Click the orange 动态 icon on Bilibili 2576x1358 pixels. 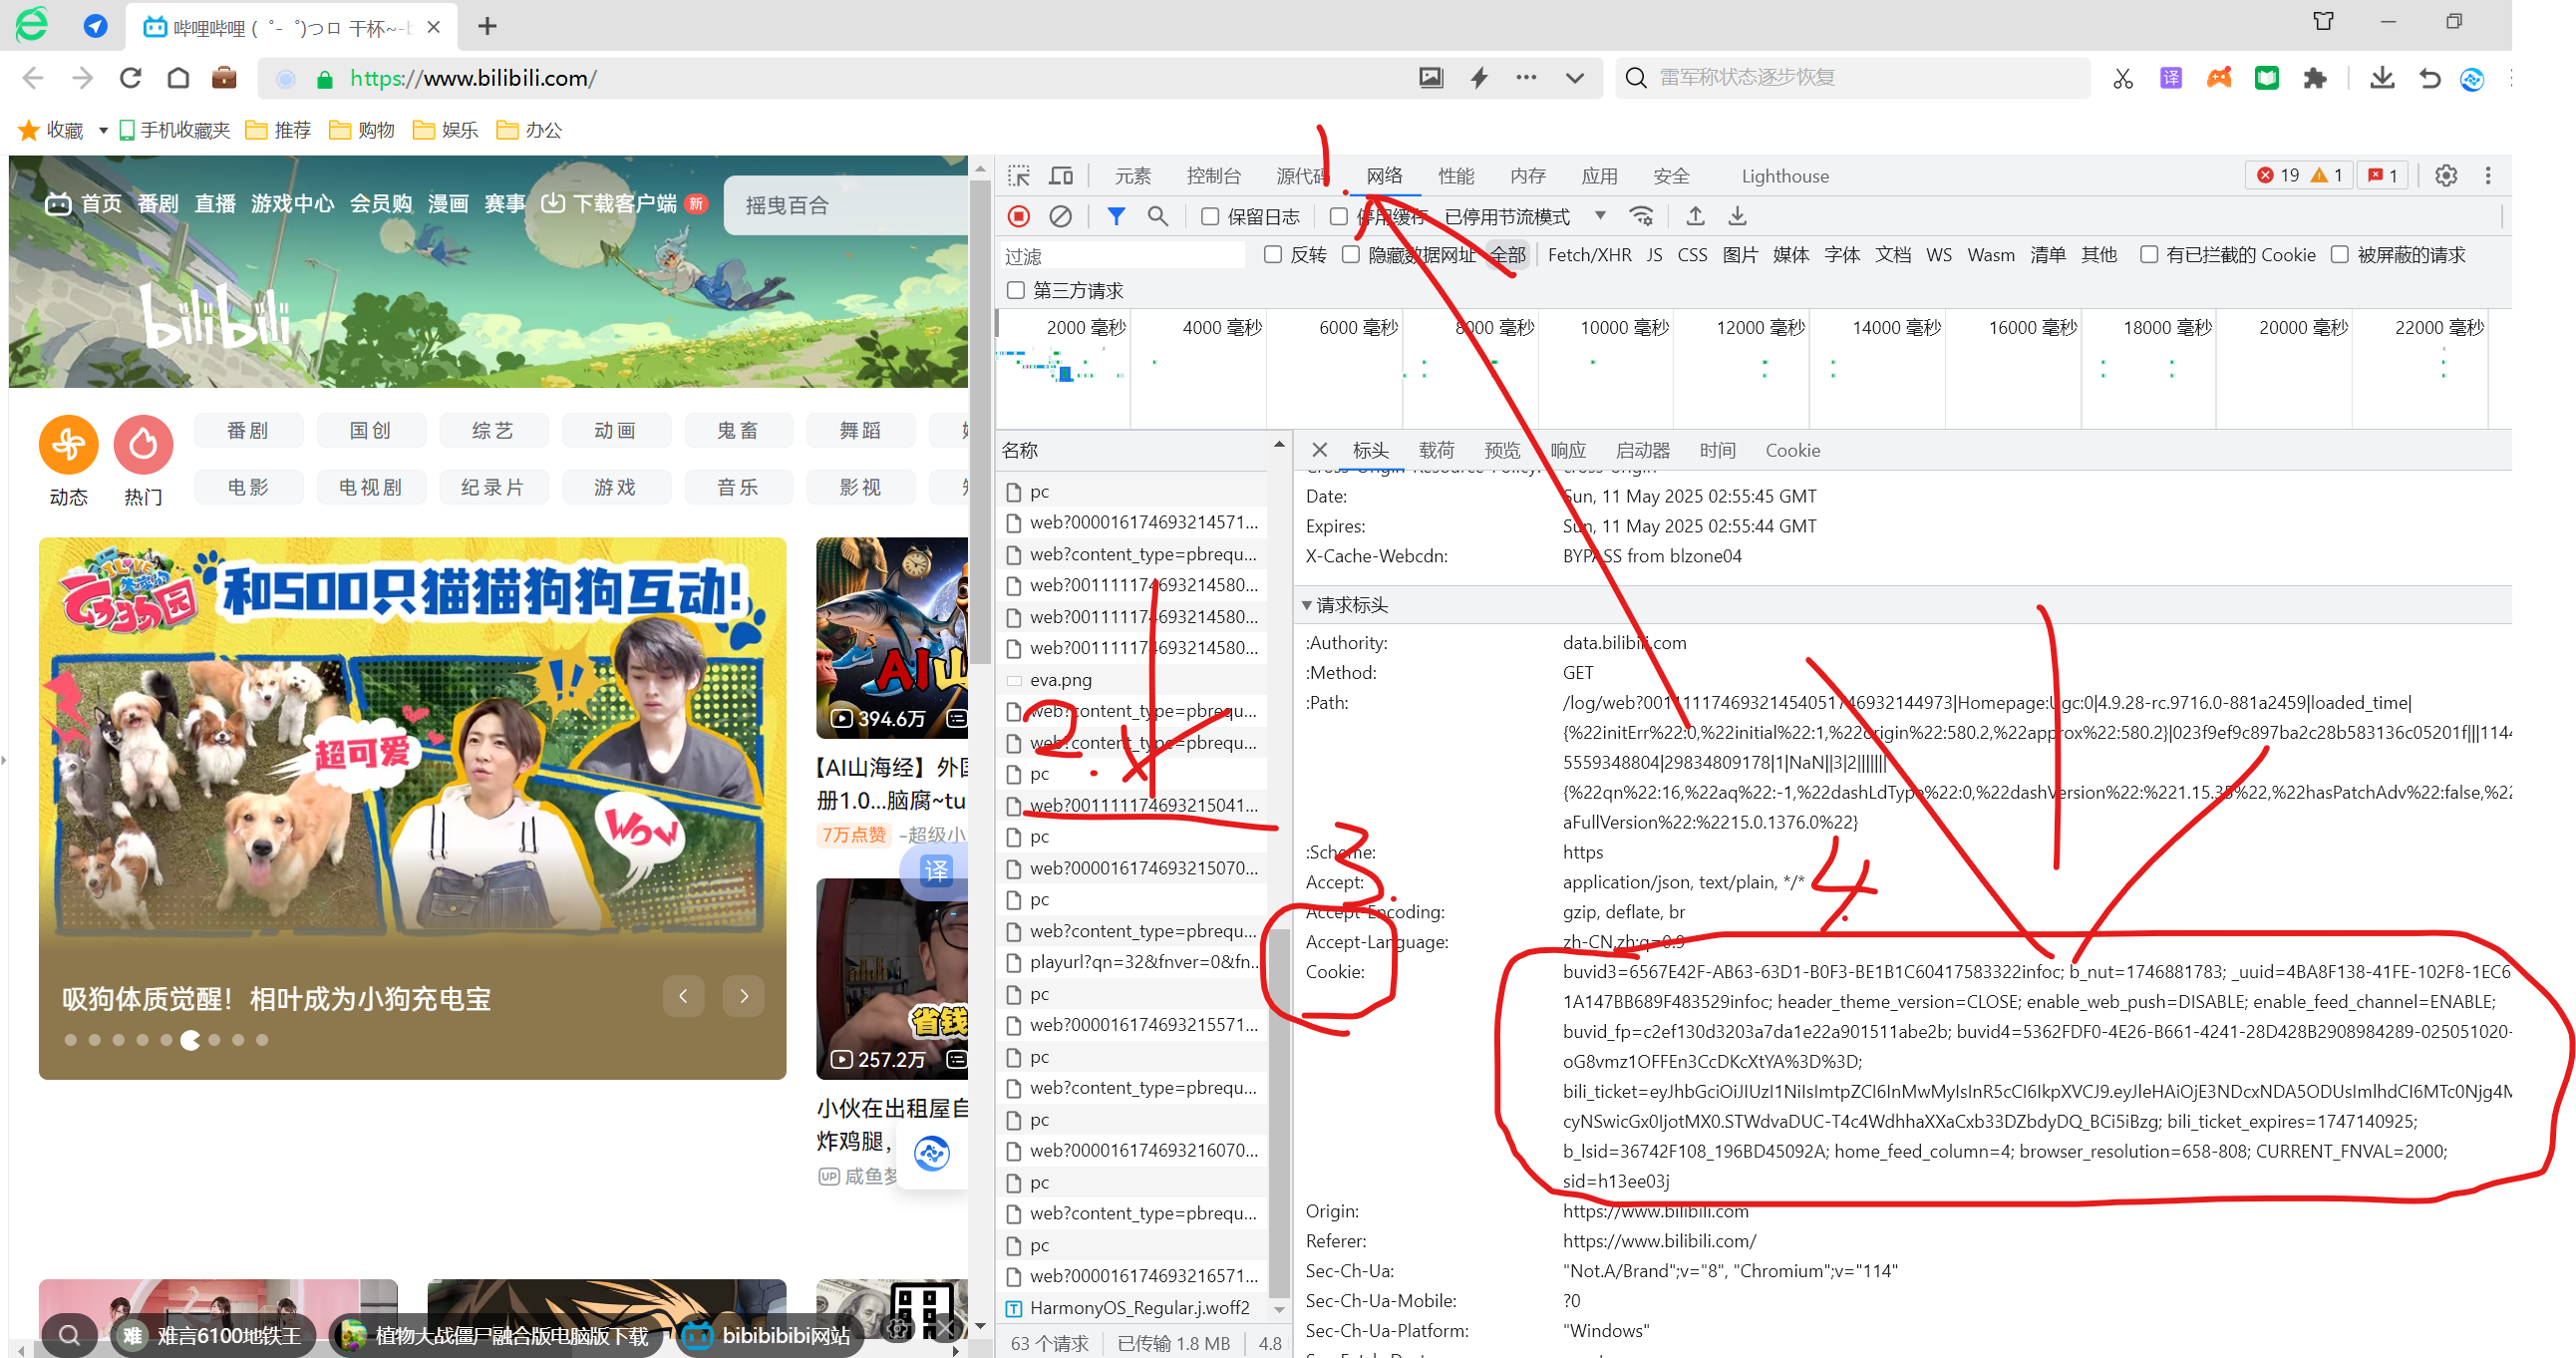point(68,444)
